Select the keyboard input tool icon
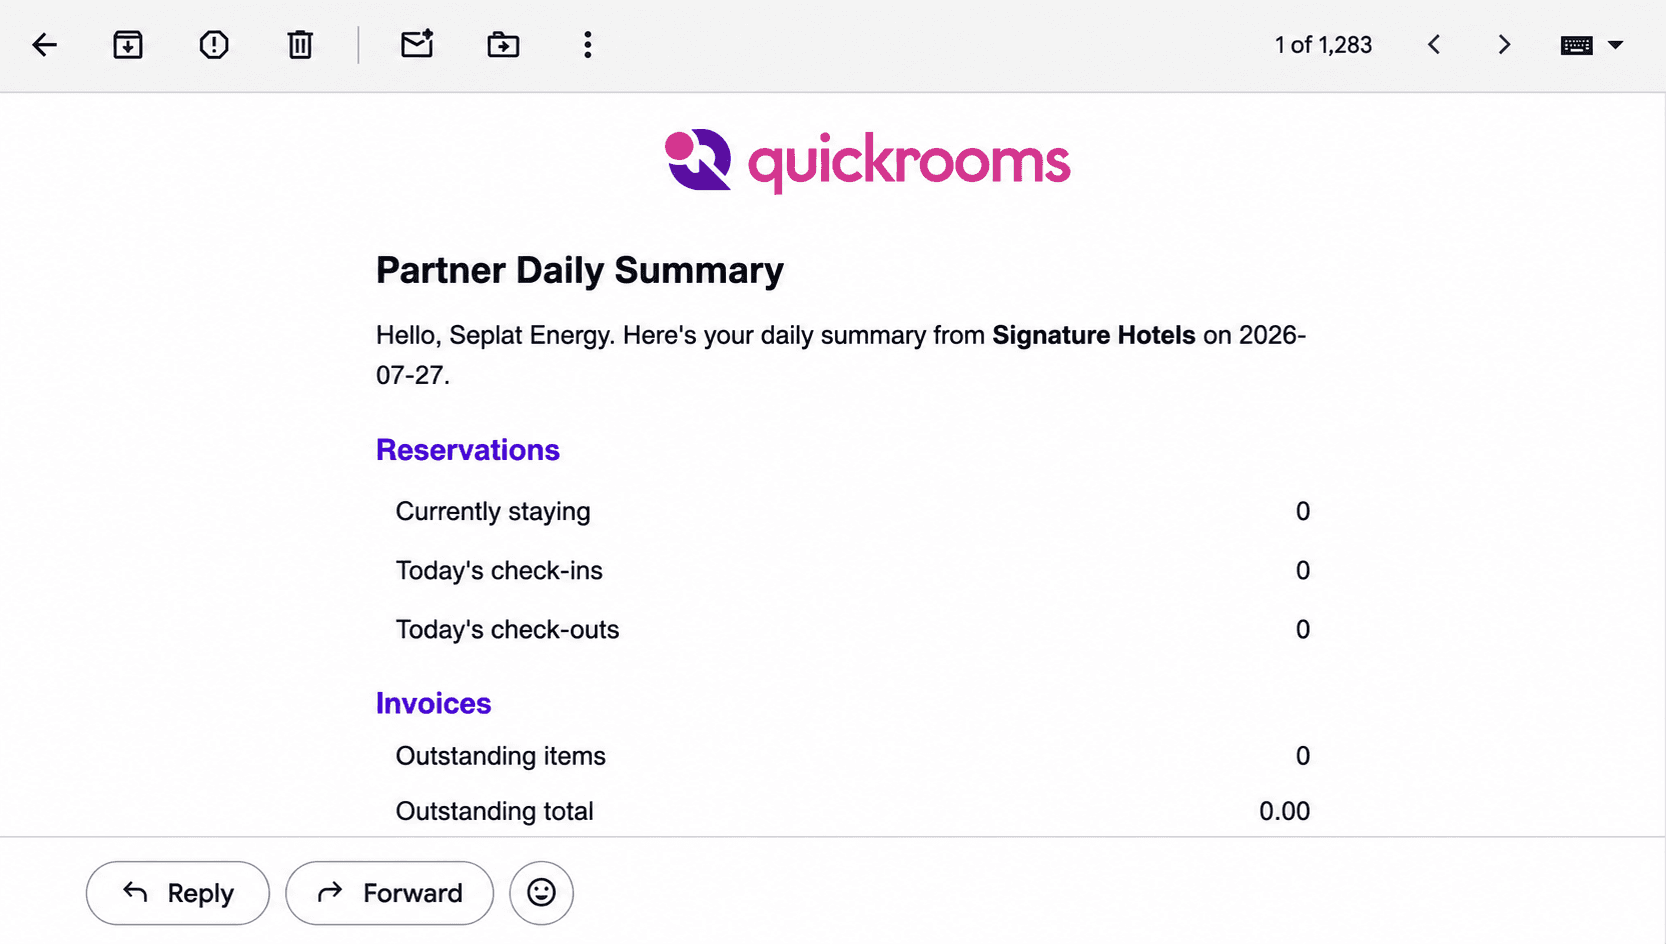This screenshot has width=1666, height=944. tap(1577, 45)
